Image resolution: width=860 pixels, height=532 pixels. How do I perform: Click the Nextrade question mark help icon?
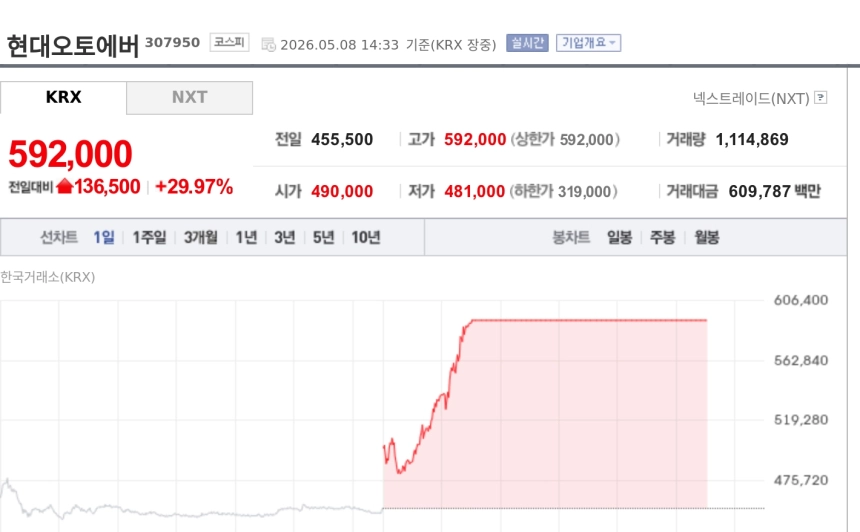pyautogui.click(x=820, y=98)
